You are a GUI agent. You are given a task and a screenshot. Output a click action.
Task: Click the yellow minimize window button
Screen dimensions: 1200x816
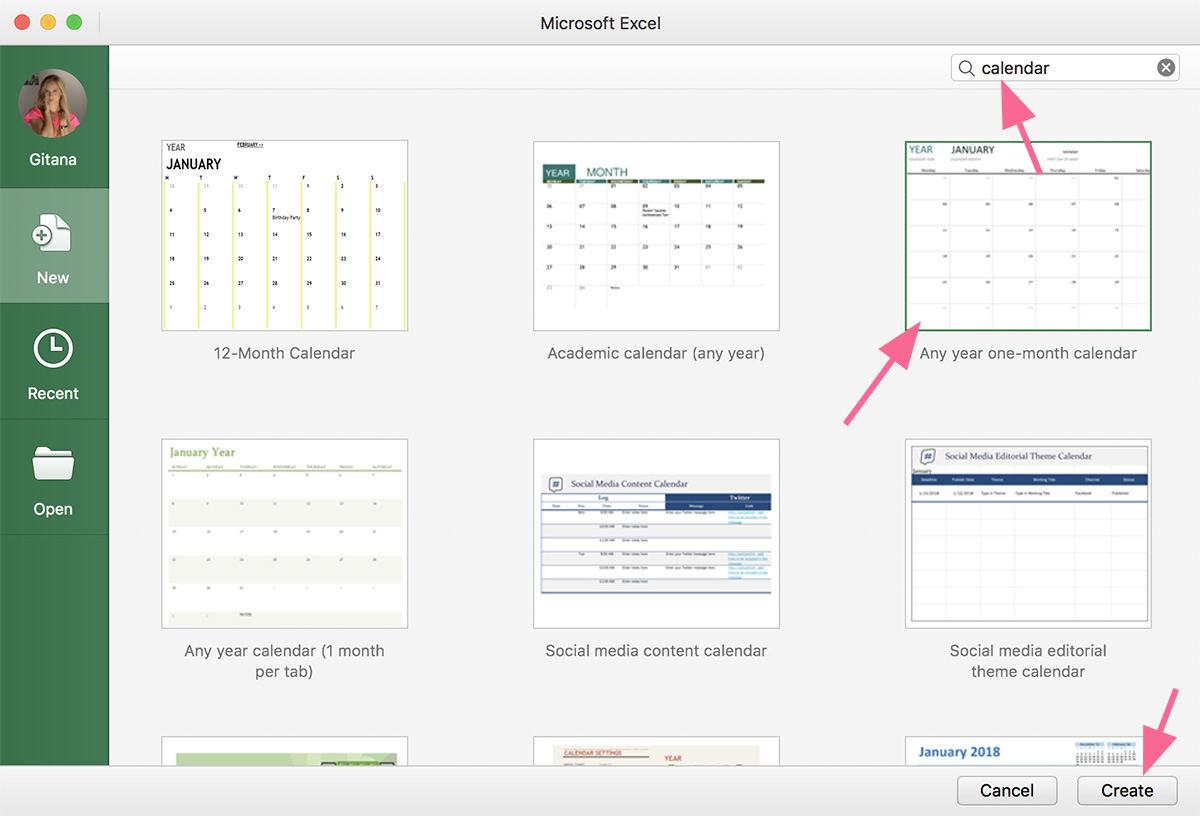48,22
